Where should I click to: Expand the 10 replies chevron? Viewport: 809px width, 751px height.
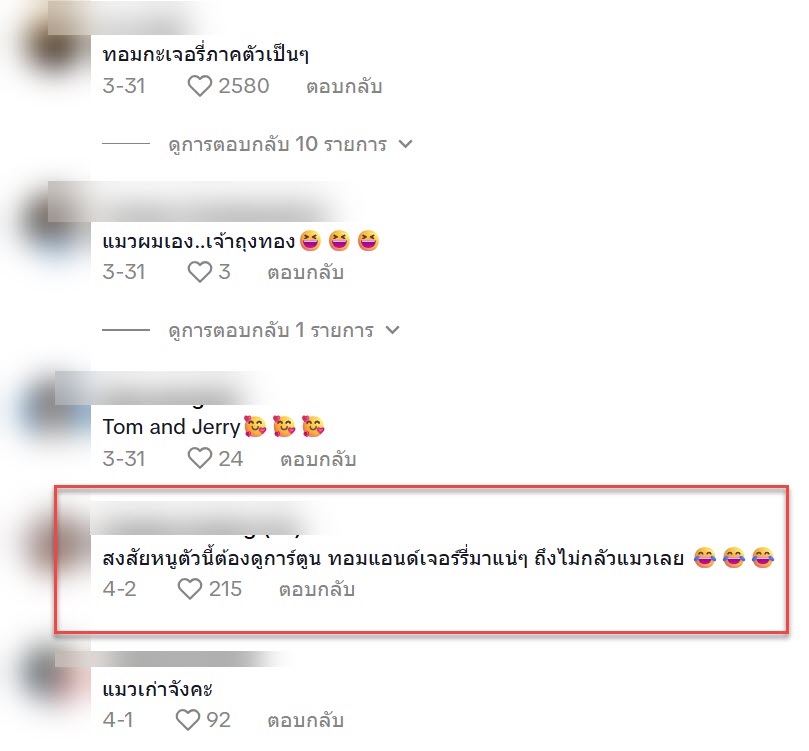(406, 144)
